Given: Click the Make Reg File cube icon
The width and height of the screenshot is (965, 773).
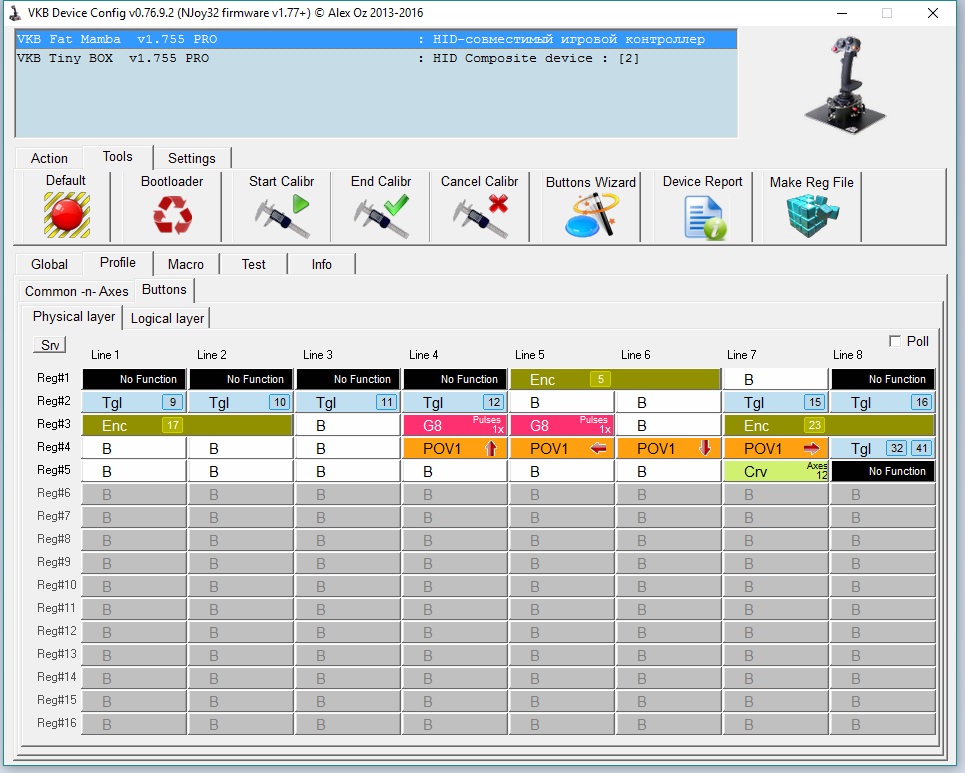Looking at the screenshot, I should point(811,214).
